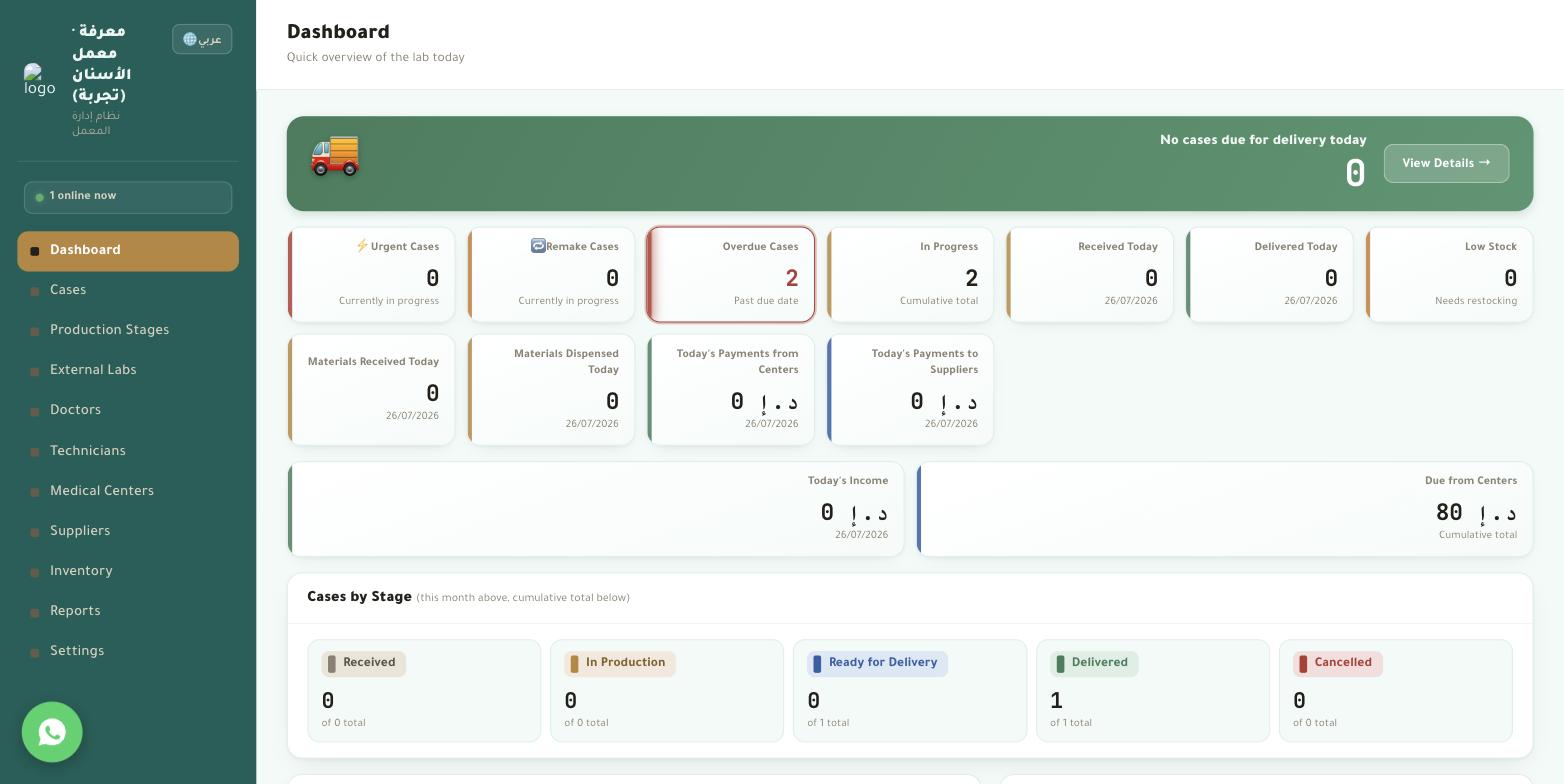The width and height of the screenshot is (1564, 784).
Task: Open Today's Income card
Action: pyautogui.click(x=596, y=509)
